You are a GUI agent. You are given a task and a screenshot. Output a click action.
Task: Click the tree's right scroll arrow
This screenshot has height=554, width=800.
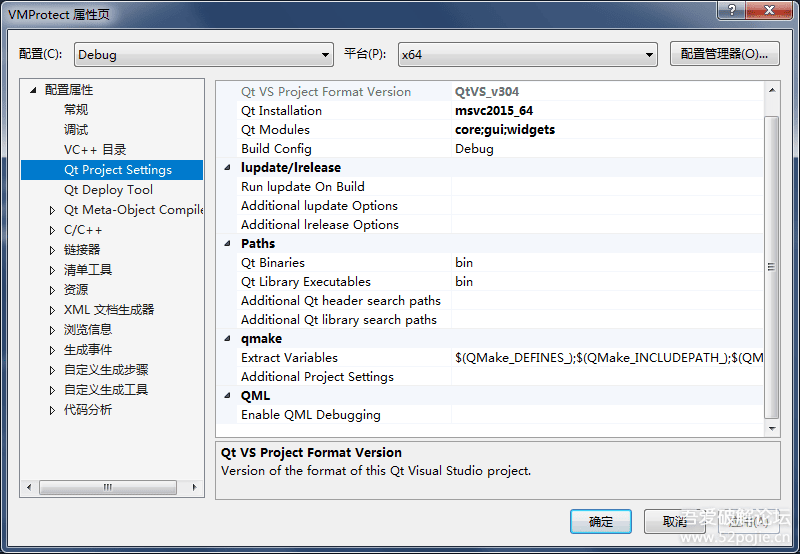pos(194,487)
